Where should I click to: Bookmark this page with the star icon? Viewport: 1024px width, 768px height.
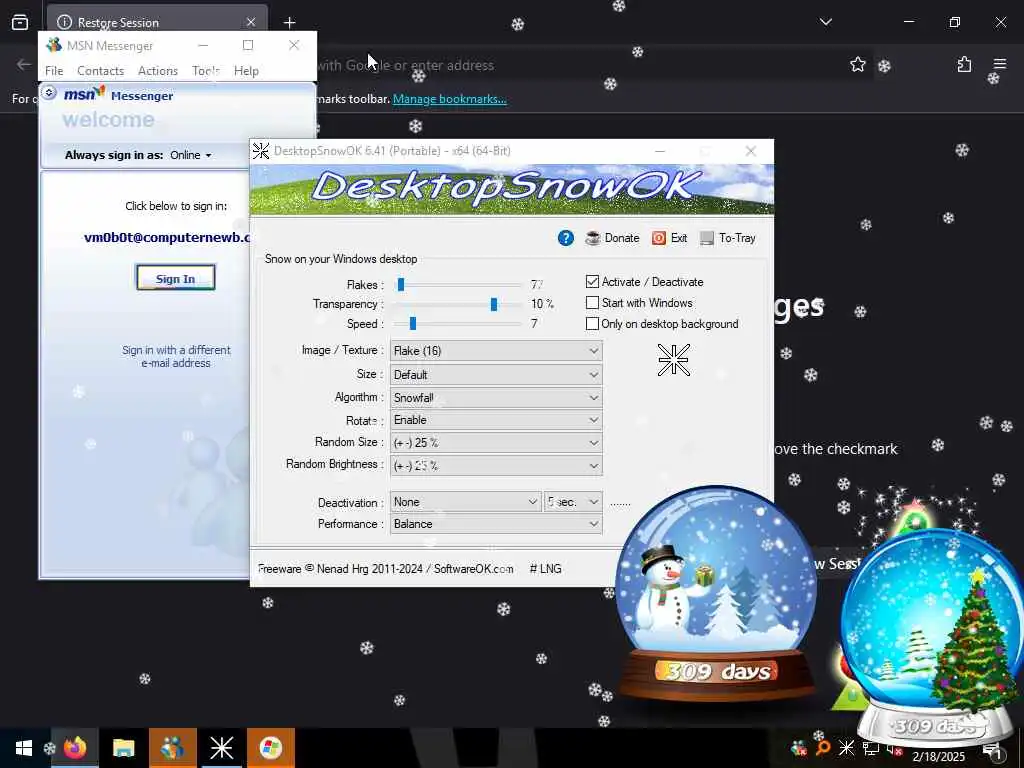pos(857,64)
